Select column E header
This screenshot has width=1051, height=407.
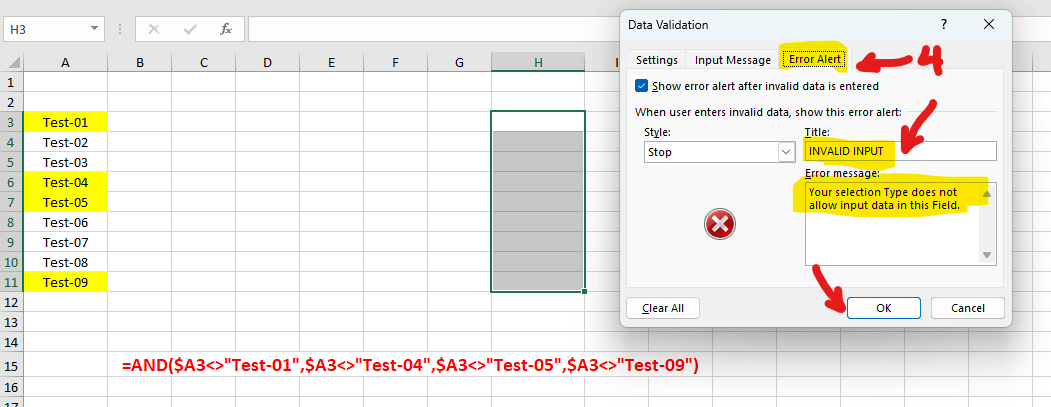[x=331, y=63]
